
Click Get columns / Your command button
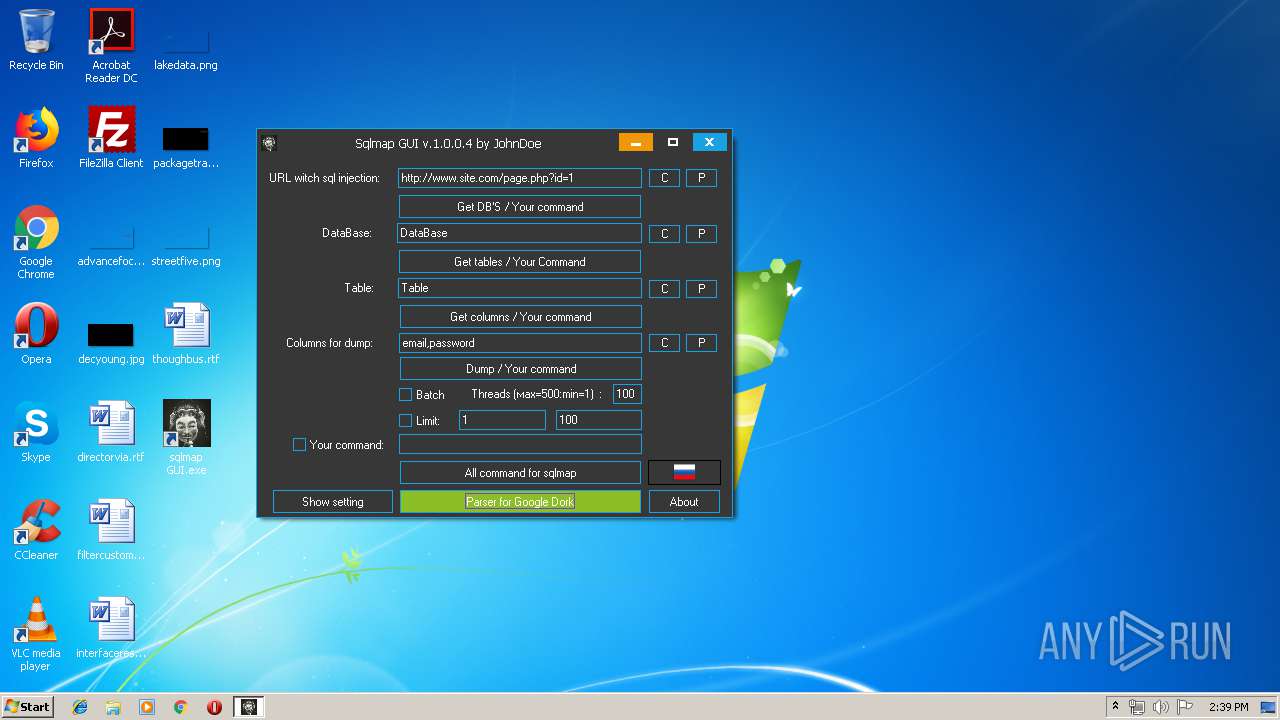coord(521,317)
